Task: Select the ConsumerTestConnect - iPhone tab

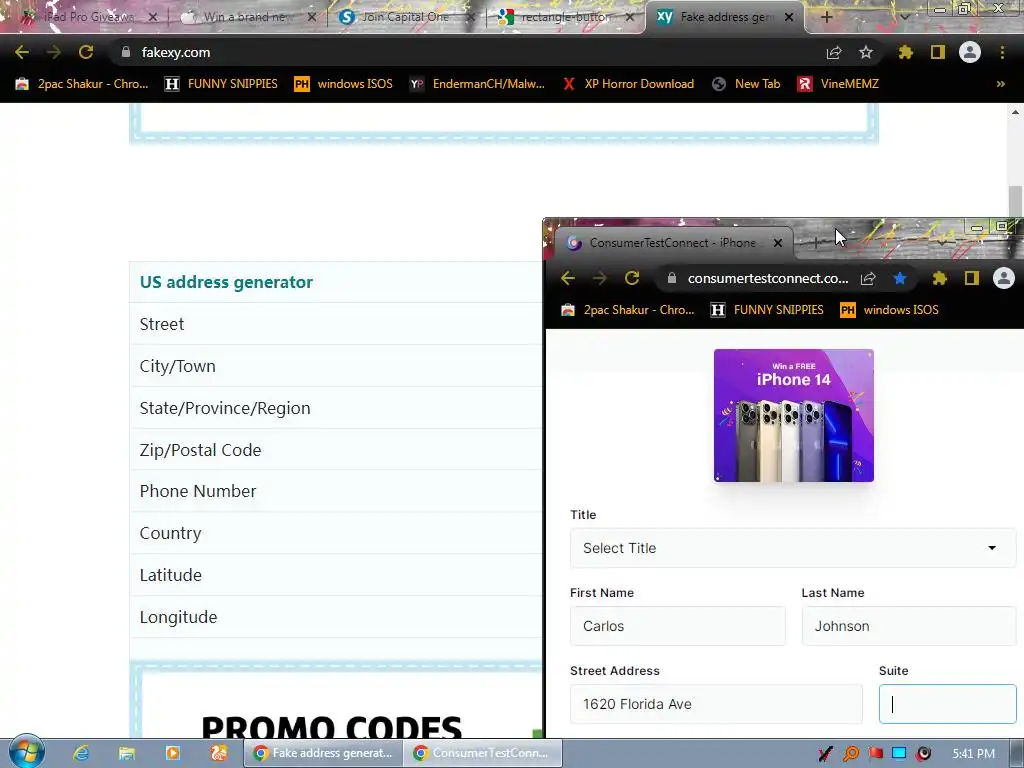Action: point(673,243)
